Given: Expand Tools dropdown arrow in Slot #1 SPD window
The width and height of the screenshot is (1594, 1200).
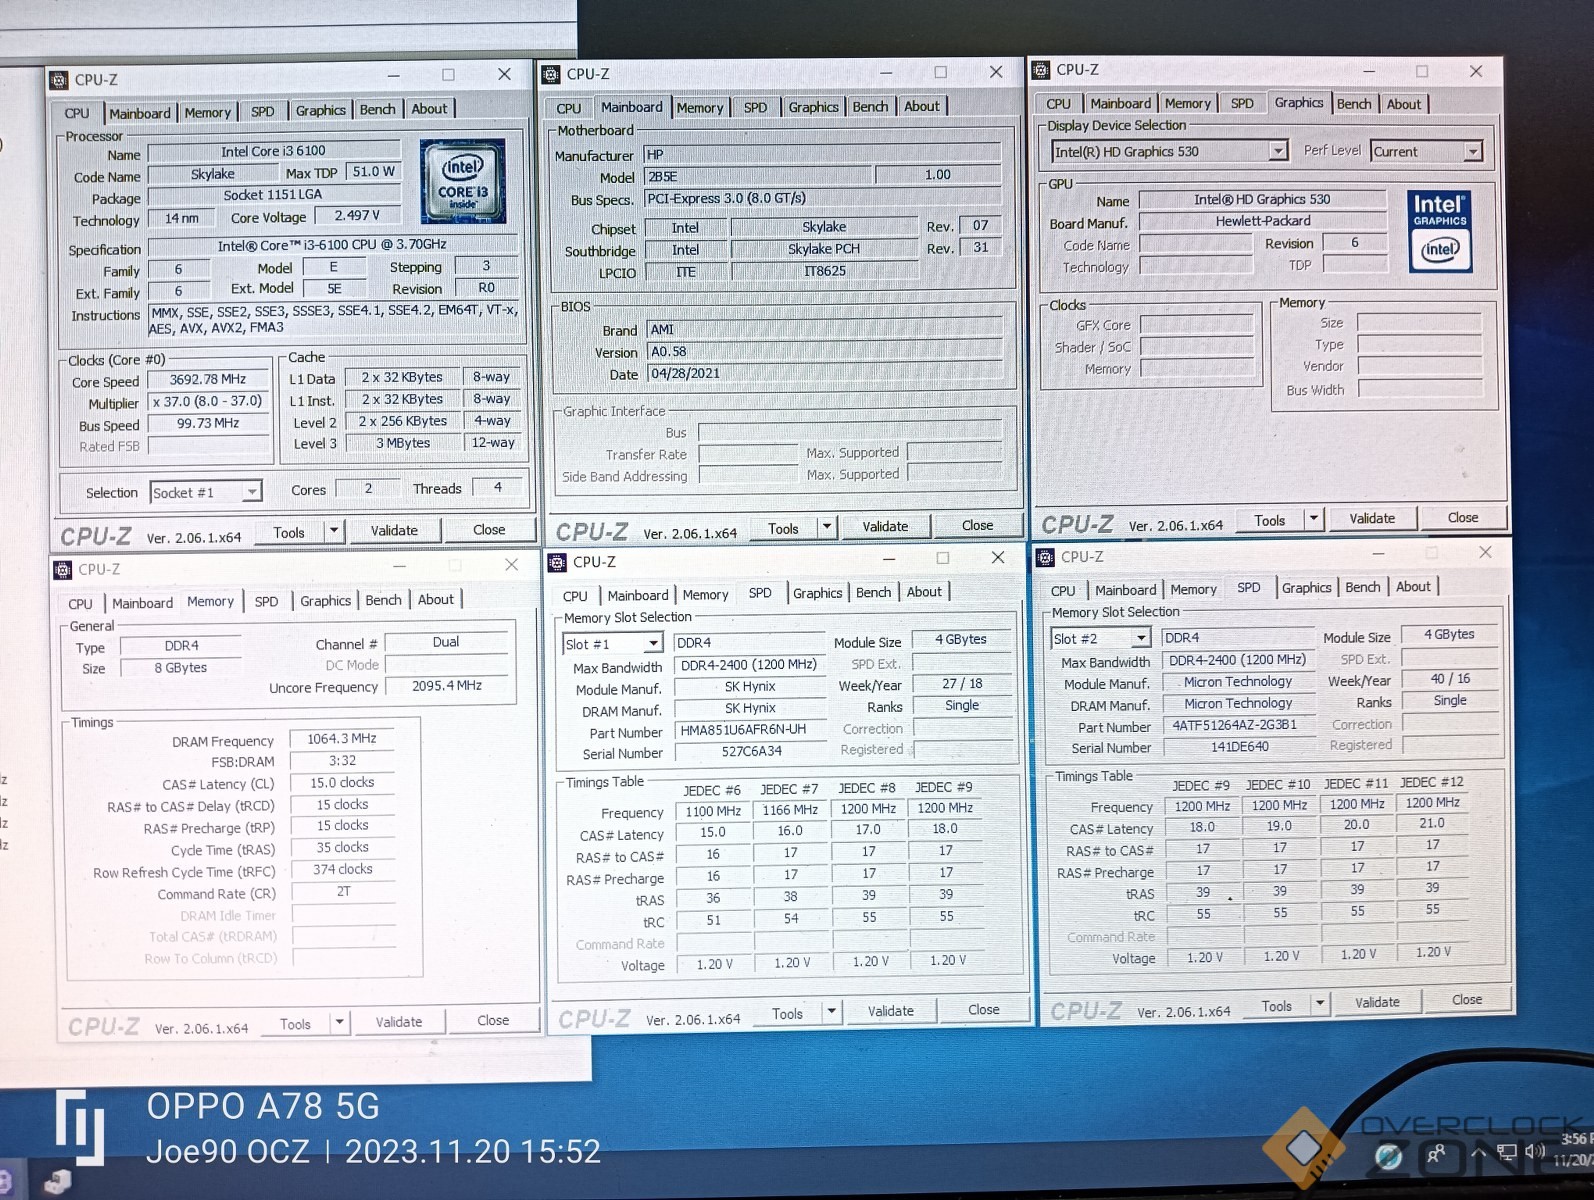Looking at the screenshot, I should pyautogui.click(x=831, y=1012).
